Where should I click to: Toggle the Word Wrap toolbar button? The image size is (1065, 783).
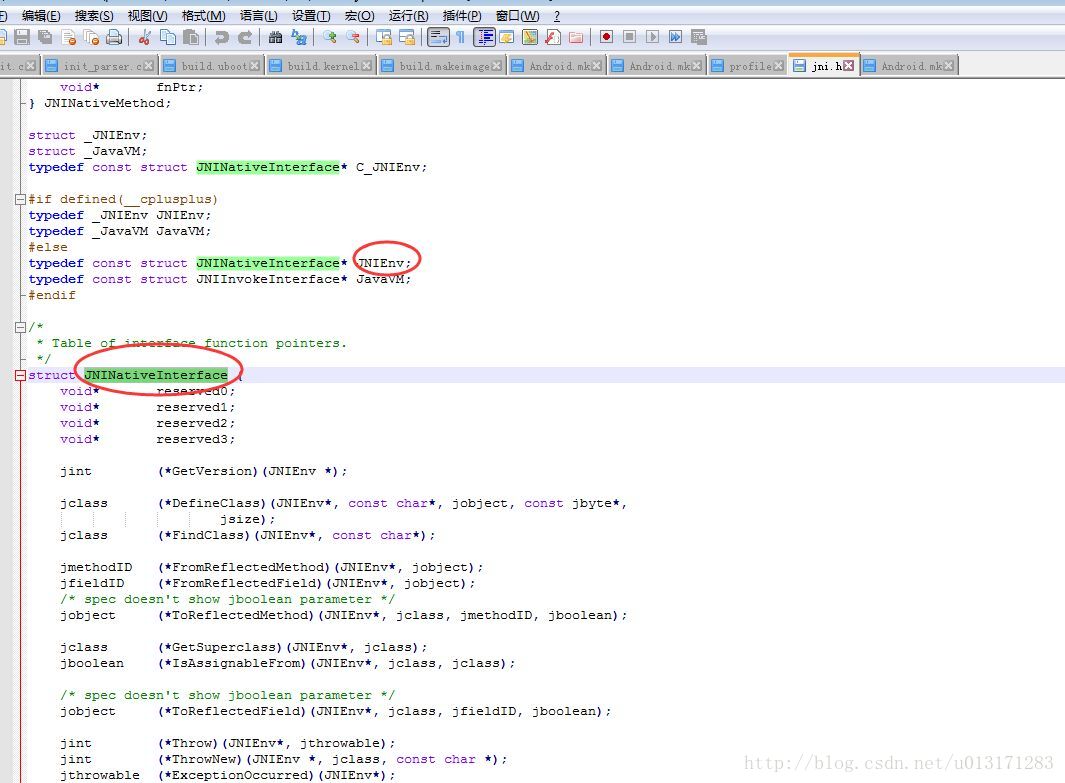pos(438,37)
